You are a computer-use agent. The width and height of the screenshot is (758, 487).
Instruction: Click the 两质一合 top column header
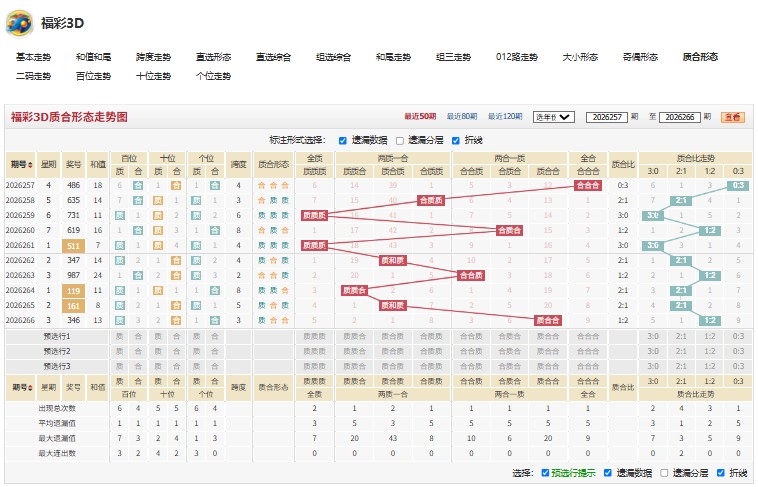[393, 158]
